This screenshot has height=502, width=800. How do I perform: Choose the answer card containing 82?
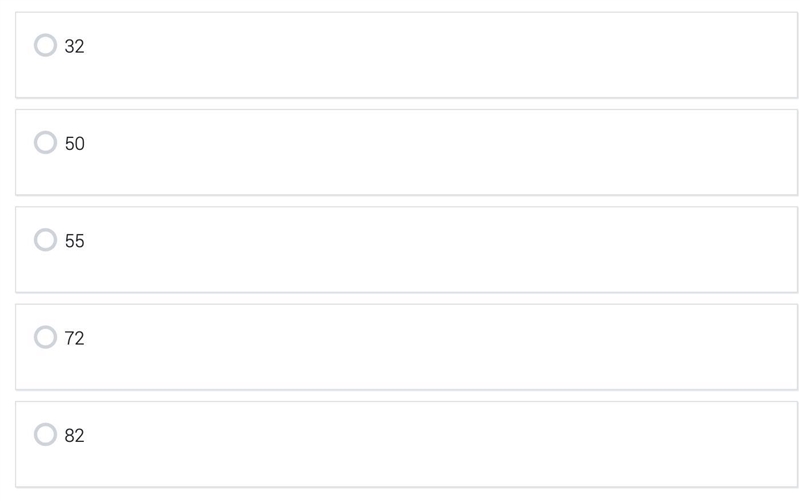coord(407,445)
